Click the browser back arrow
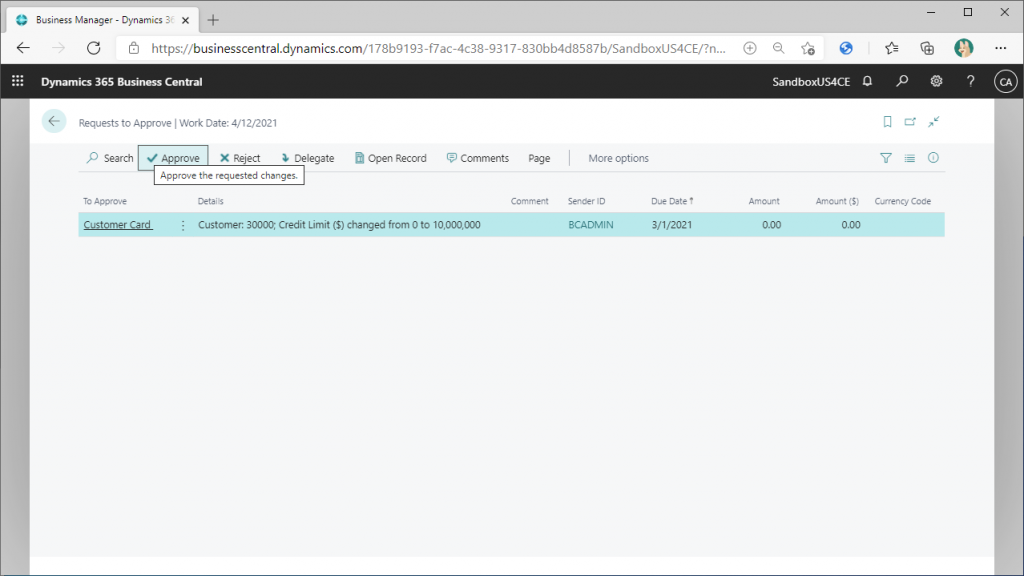The image size is (1024, 576). 24,48
